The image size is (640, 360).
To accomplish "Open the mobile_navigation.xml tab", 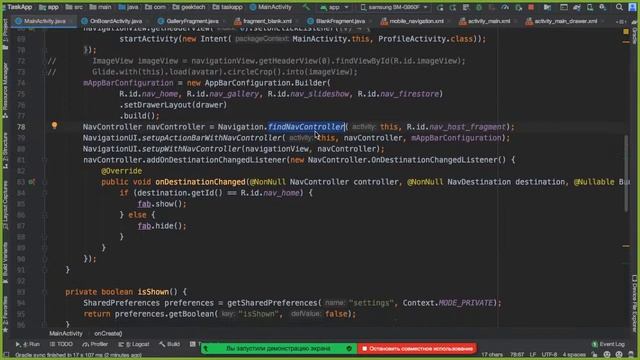I will click(412, 21).
